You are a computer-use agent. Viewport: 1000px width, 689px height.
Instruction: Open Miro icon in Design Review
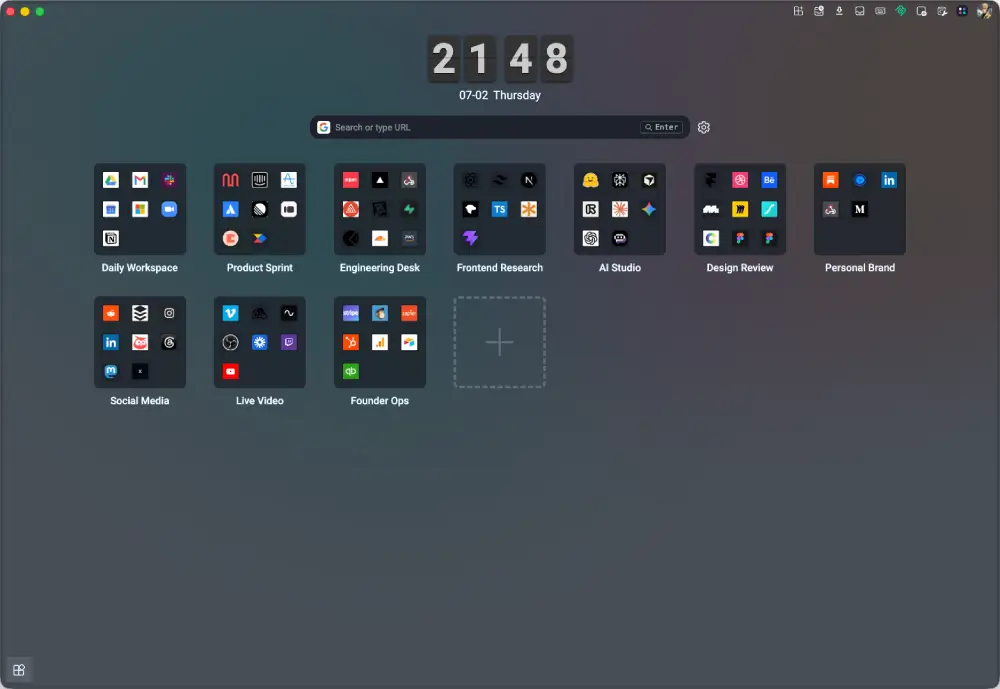pos(740,209)
